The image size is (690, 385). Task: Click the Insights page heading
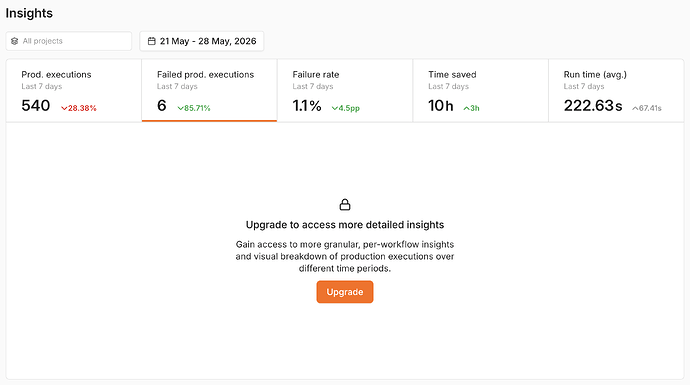click(29, 13)
